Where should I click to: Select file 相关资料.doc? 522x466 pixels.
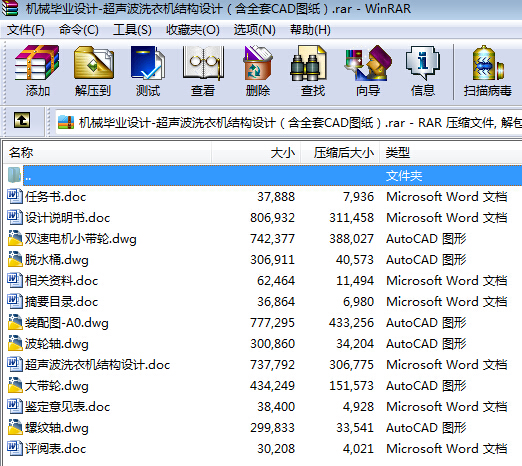pyautogui.click(x=61, y=280)
